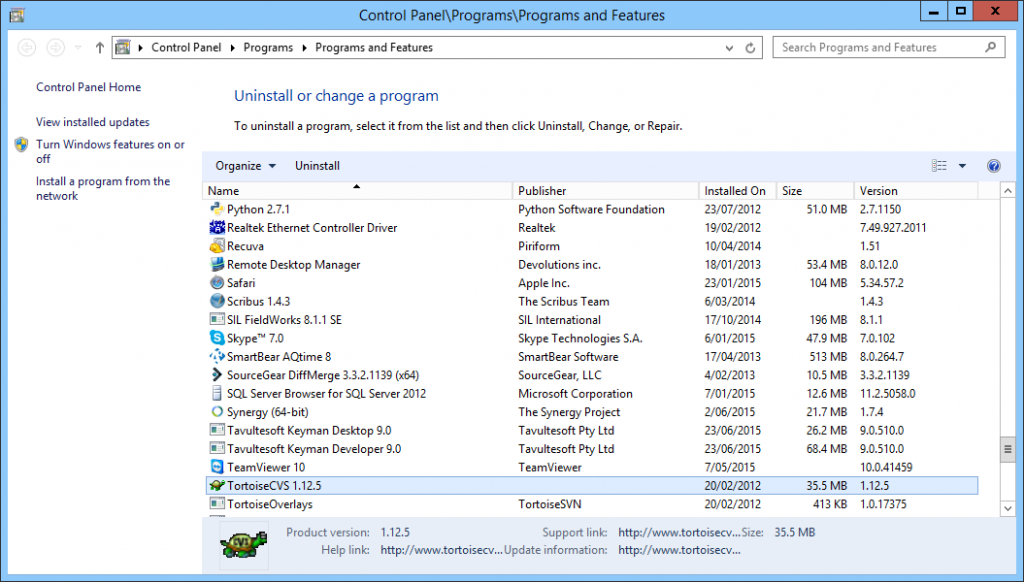Expand the root breadcrumb arrow before Control Panel

140,48
